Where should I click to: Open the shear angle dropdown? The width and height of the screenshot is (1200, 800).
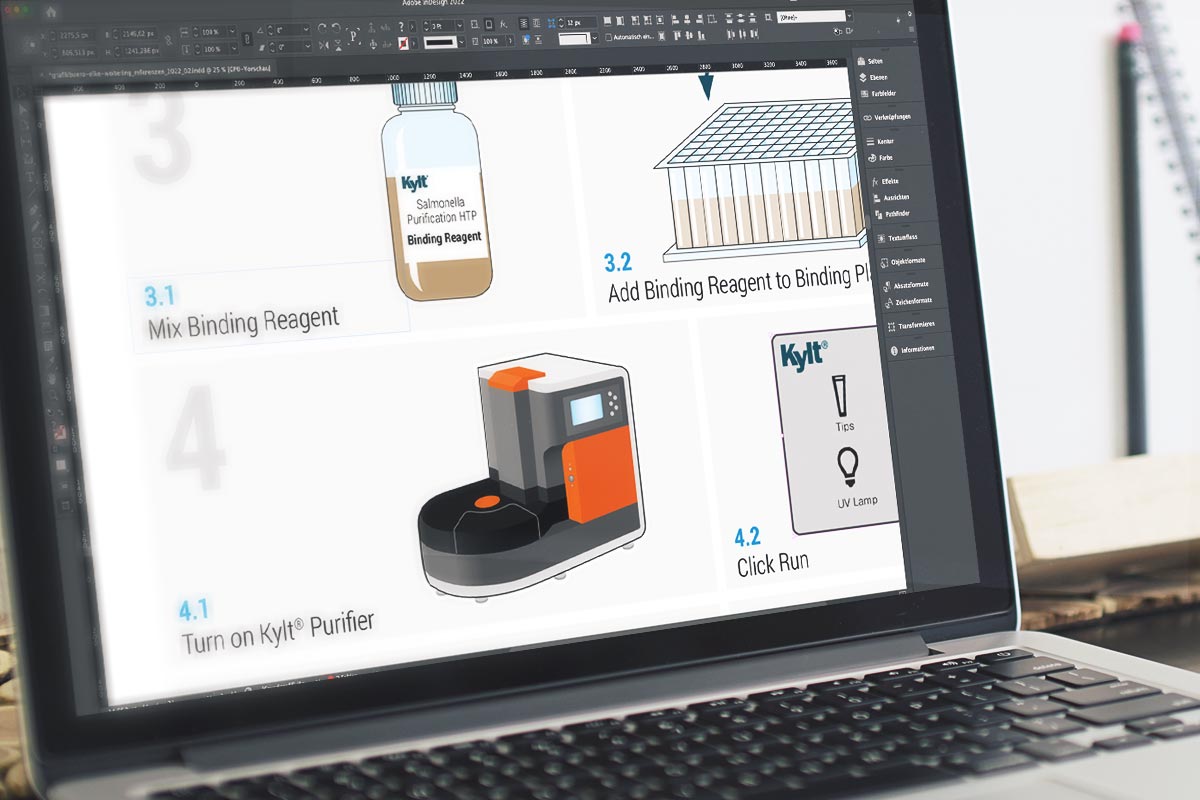tap(306, 47)
